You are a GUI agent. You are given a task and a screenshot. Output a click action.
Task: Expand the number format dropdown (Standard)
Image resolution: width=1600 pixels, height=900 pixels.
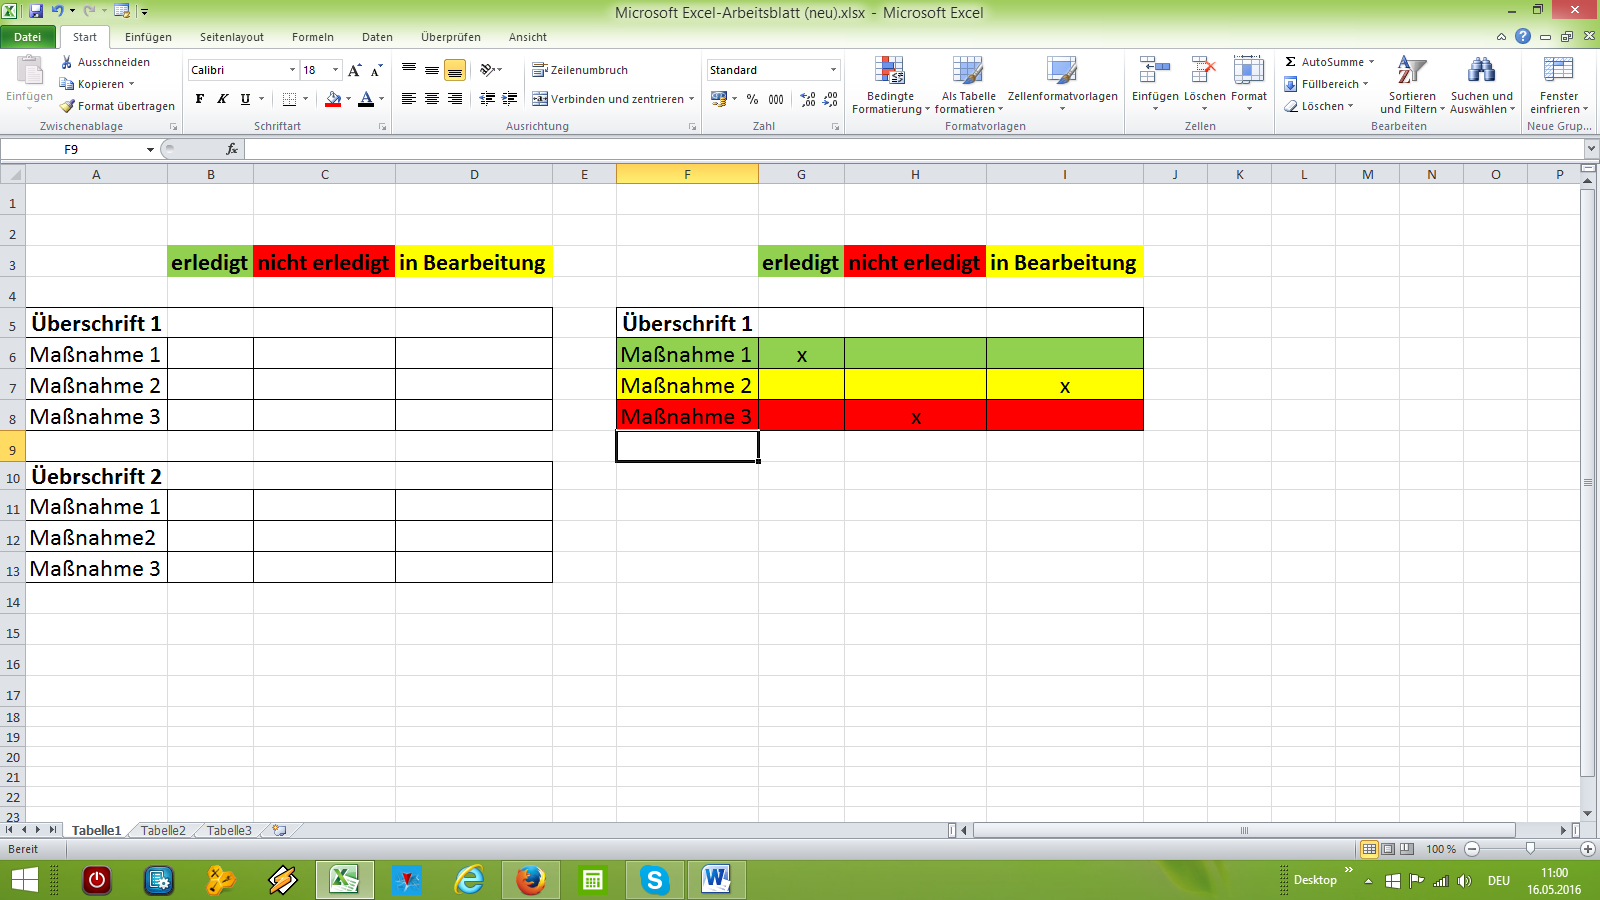(x=833, y=70)
